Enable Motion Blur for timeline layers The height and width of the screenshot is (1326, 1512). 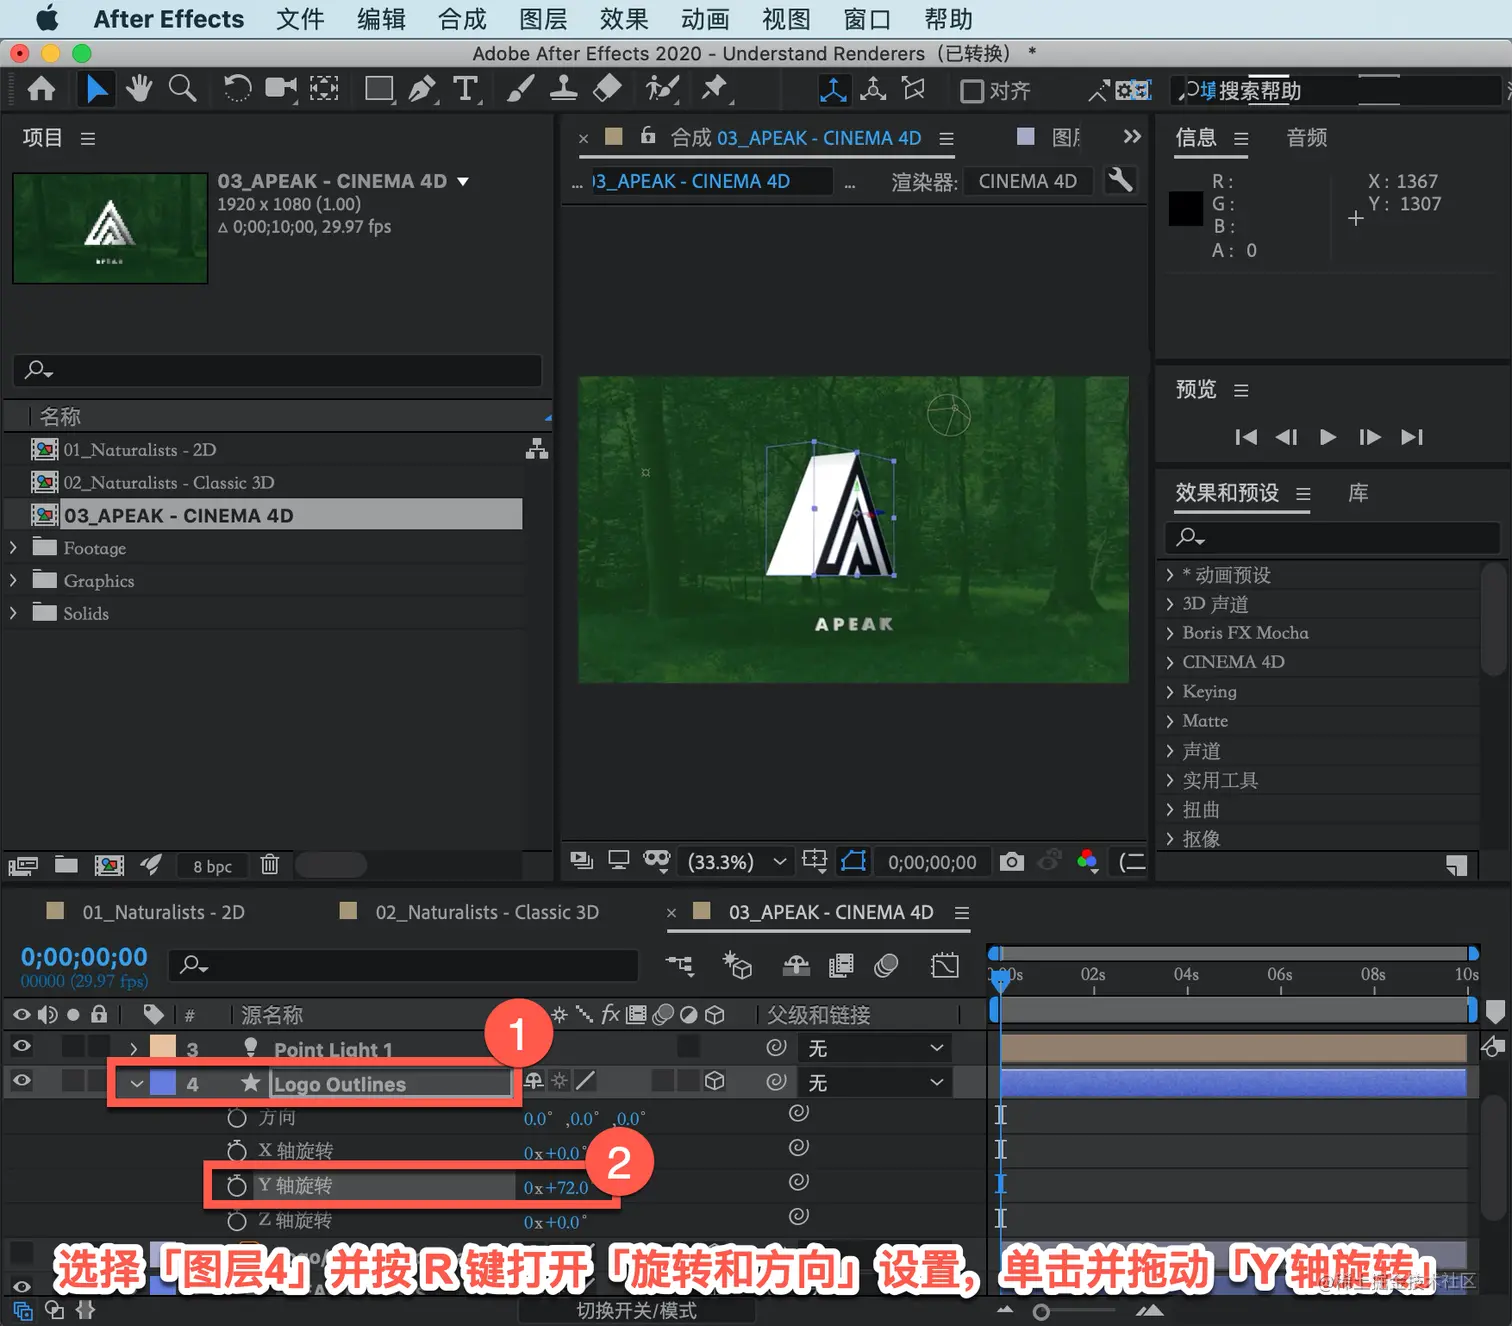pyautogui.click(x=886, y=965)
